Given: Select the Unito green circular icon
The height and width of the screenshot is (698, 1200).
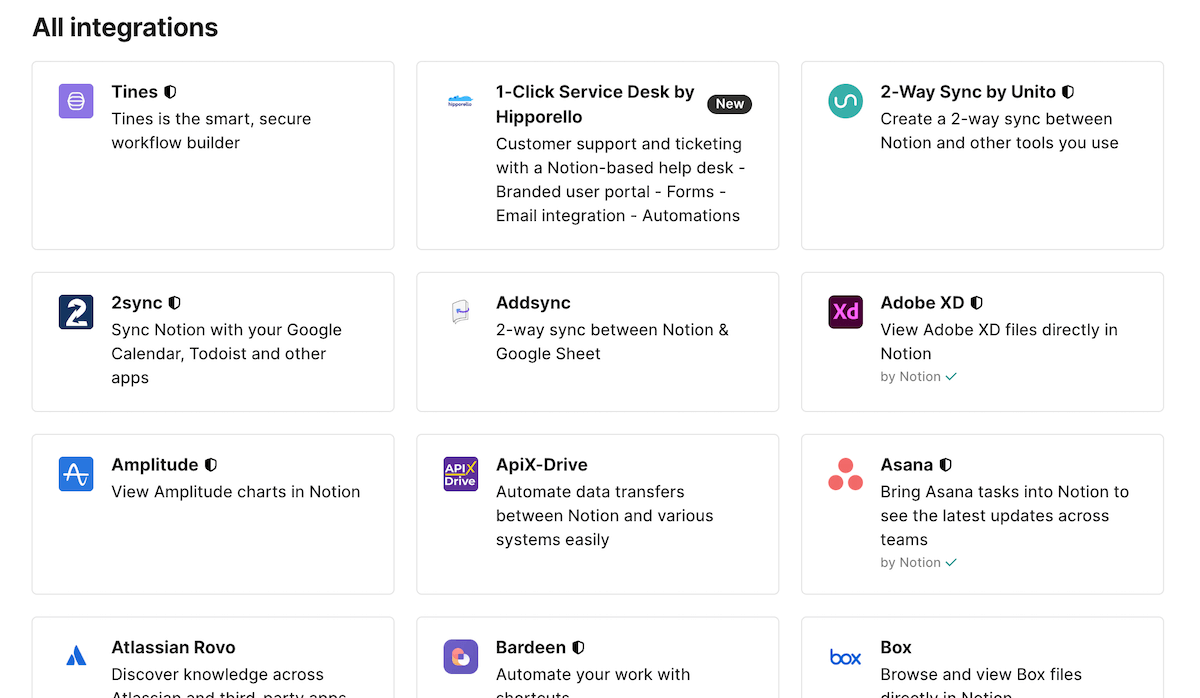Looking at the screenshot, I should [845, 100].
